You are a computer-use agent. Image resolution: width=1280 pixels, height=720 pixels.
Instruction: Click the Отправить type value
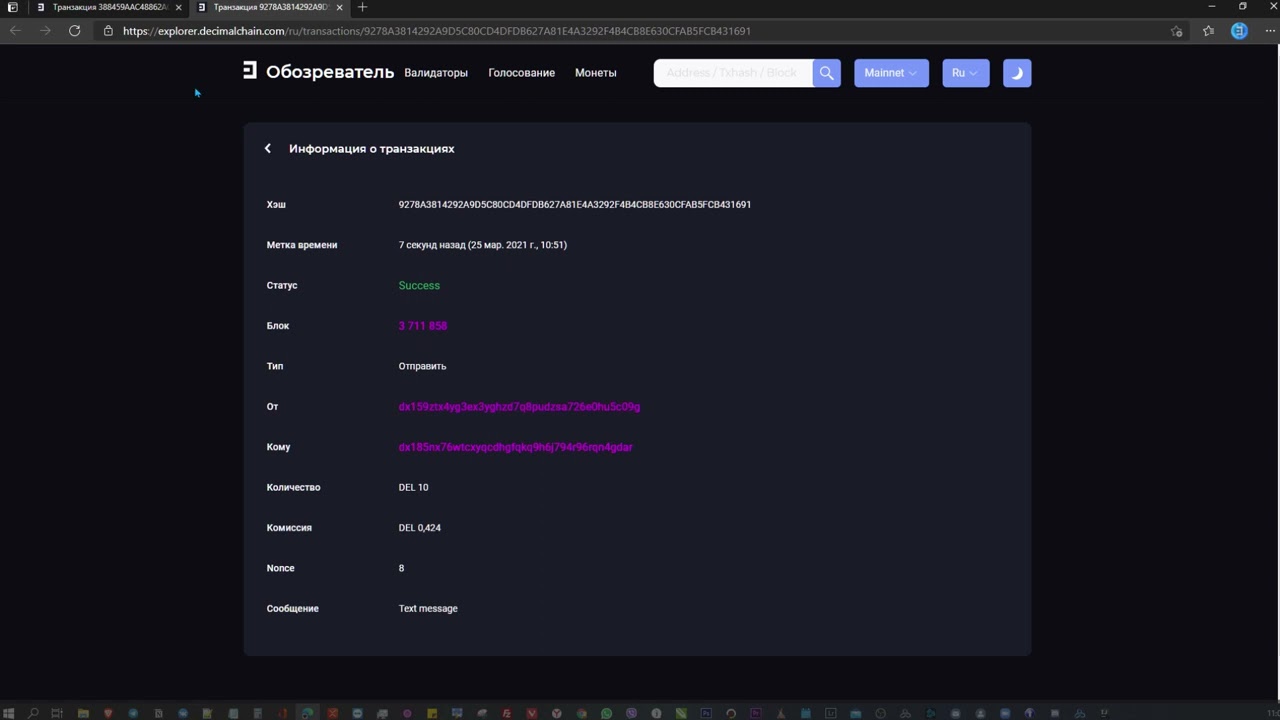(x=422, y=366)
